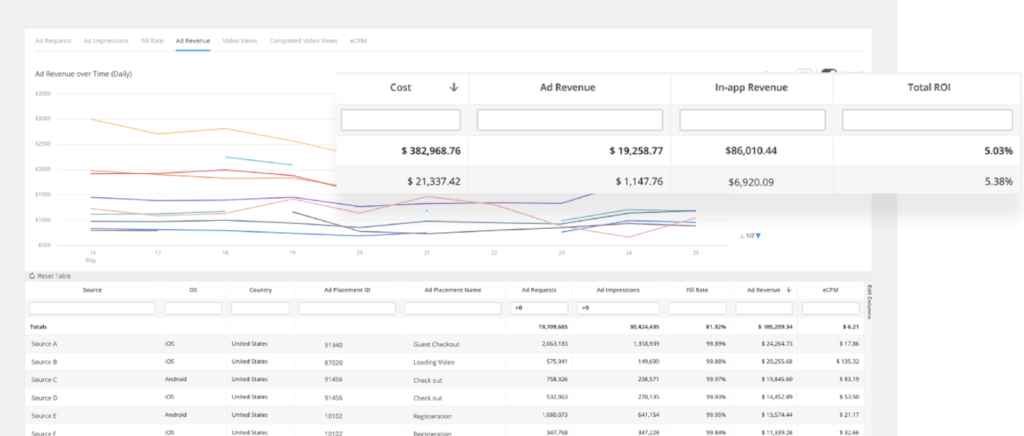Select the Ad Revenue tab
This screenshot has width=1024, height=436.
coord(193,40)
